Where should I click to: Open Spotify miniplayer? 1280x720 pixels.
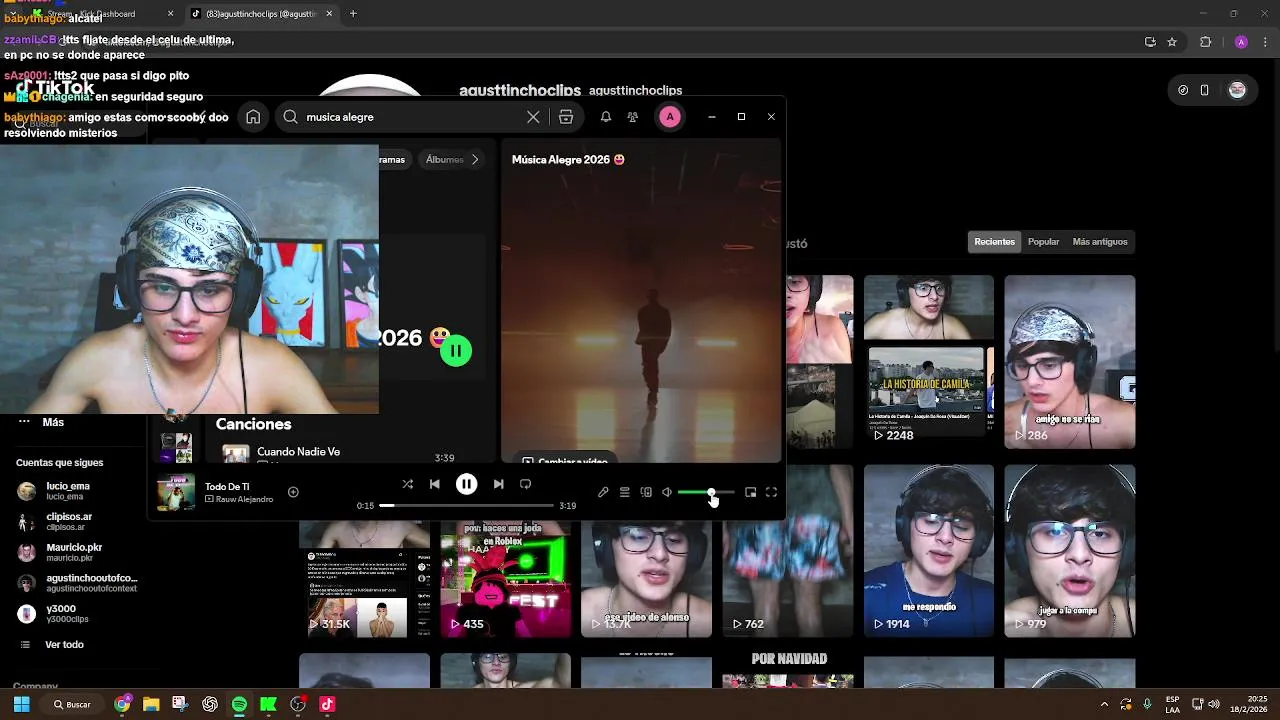click(x=751, y=492)
